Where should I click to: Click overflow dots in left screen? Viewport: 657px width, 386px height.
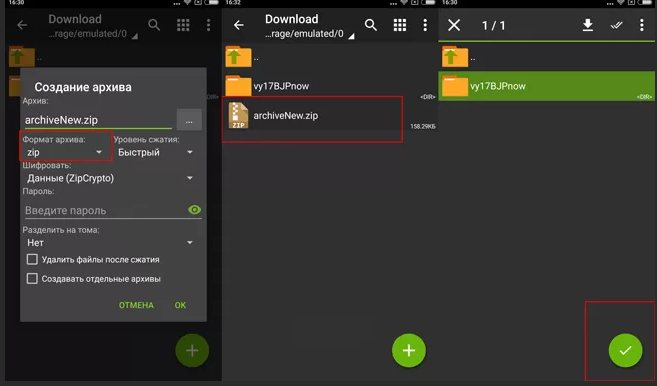coord(208,25)
